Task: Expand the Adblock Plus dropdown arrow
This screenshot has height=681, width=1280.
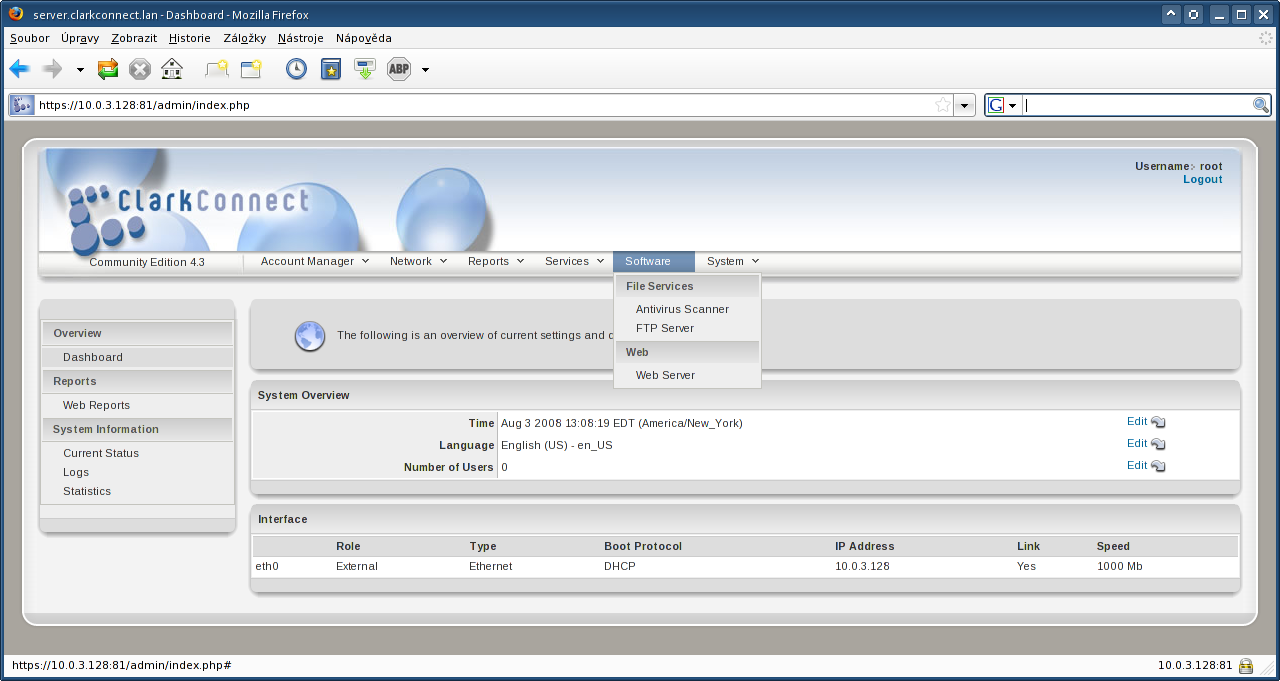Action: click(425, 70)
